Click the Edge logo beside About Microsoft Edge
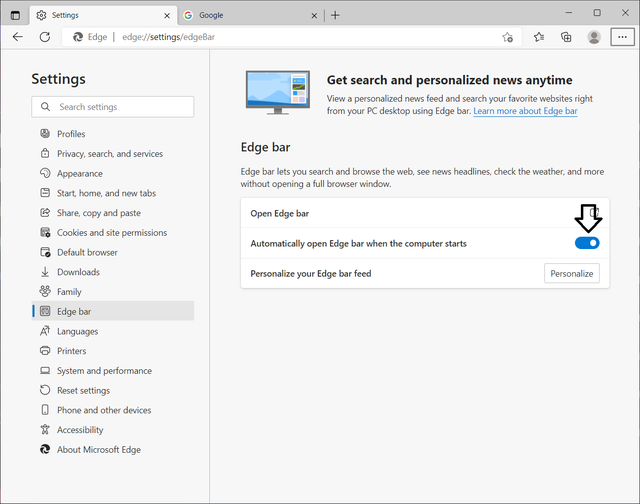Viewport: 640px width, 504px height. coord(45,449)
